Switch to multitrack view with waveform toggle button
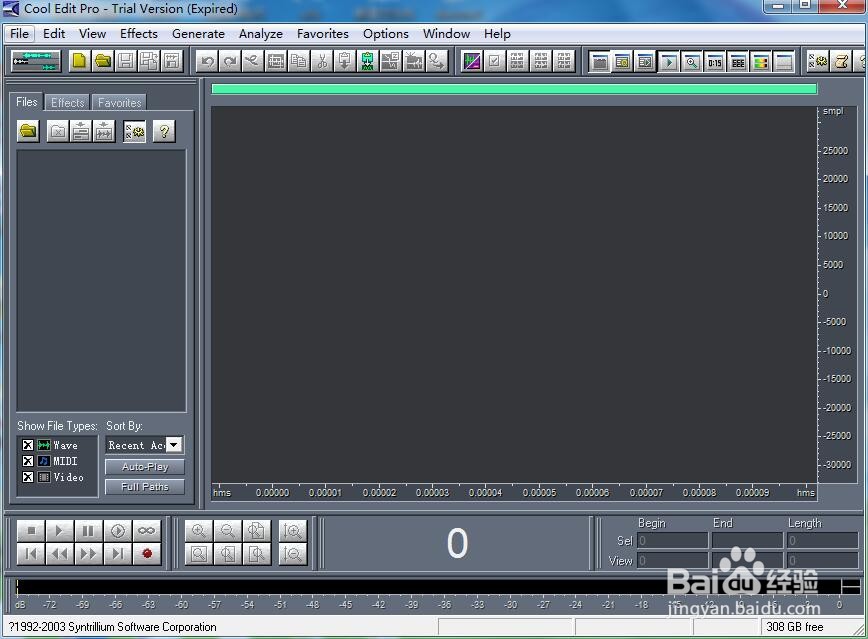Screen dimensions: 868x639 36,61
